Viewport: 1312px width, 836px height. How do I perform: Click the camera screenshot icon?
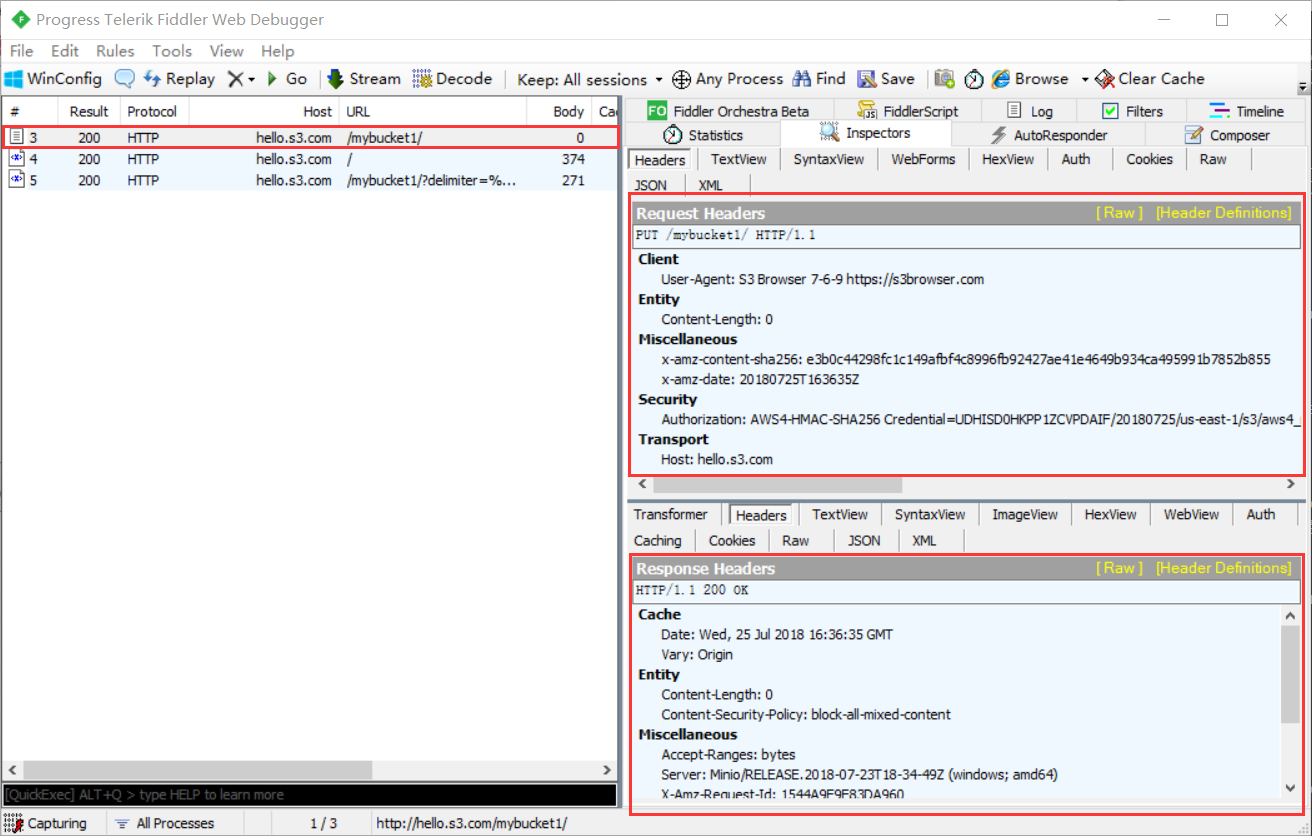pos(944,79)
